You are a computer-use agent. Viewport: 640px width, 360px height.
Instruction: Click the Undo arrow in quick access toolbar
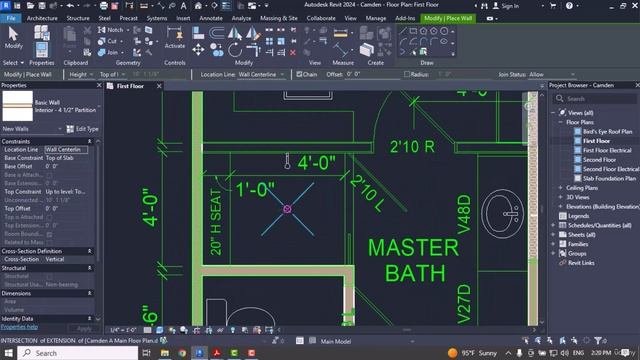point(70,6)
